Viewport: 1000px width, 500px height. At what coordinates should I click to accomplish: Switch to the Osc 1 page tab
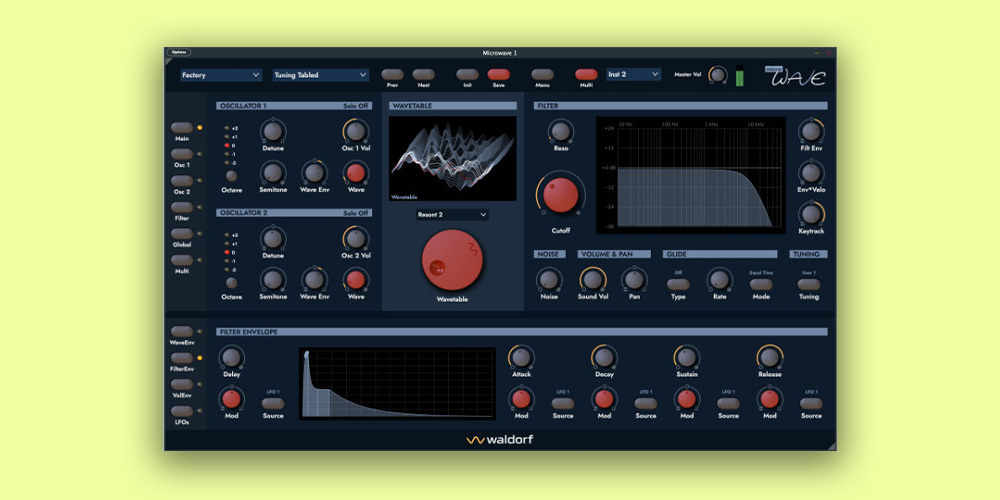(x=182, y=154)
